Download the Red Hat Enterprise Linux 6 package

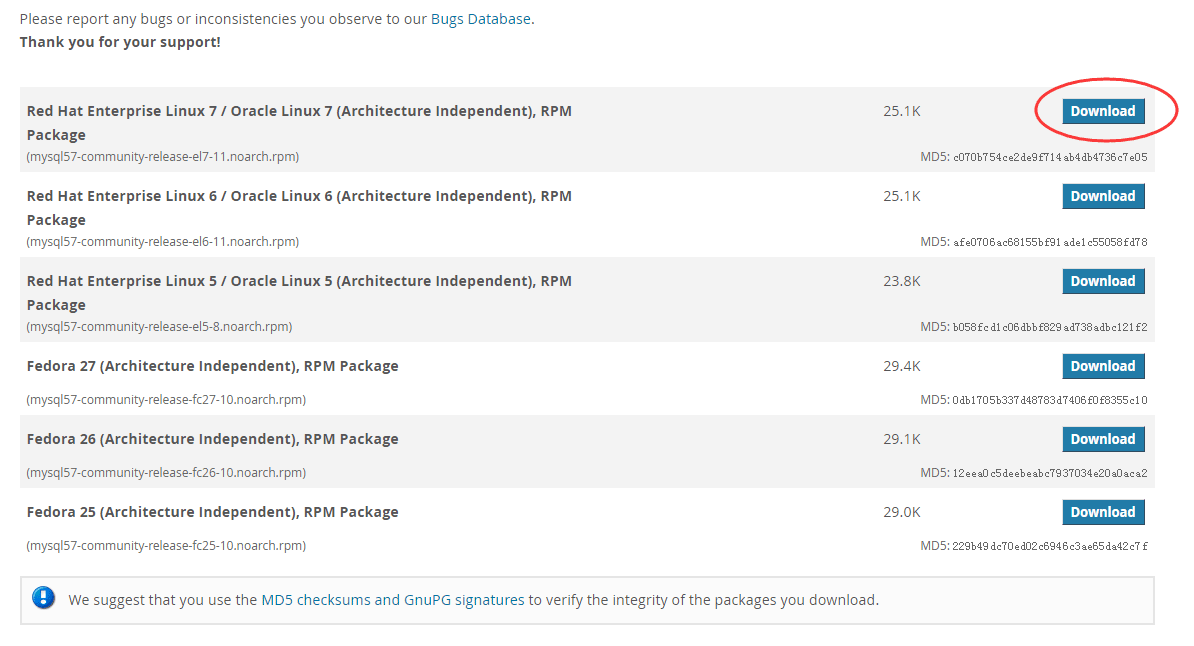point(1103,196)
